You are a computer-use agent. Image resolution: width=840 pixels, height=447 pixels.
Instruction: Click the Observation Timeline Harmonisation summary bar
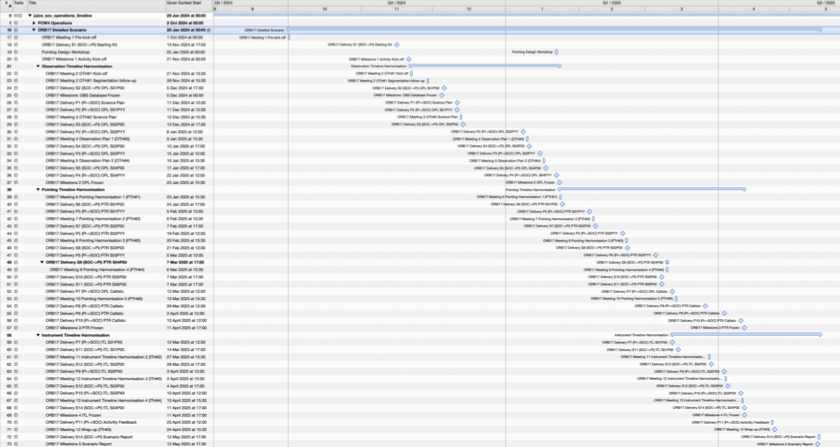coord(480,66)
